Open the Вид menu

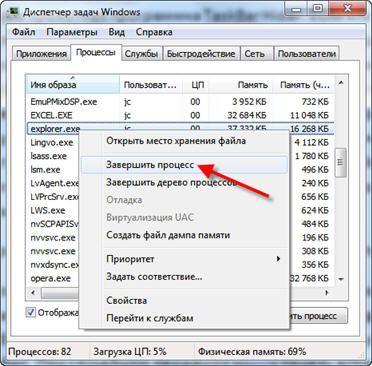click(x=117, y=32)
